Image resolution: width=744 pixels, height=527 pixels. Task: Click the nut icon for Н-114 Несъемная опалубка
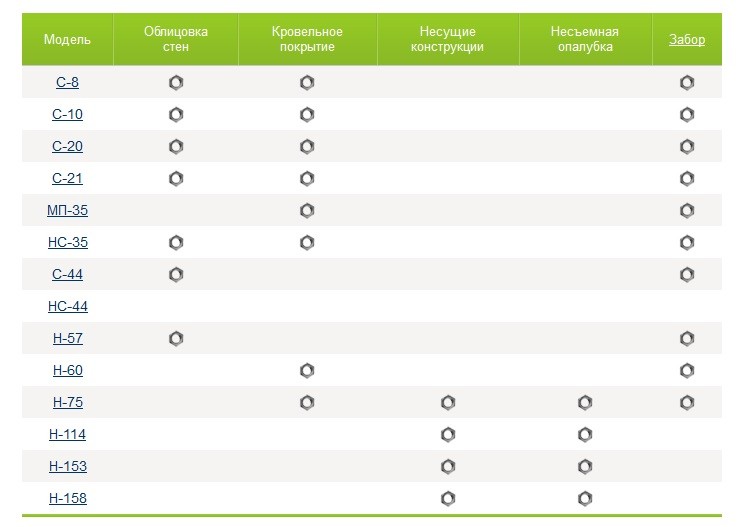(x=585, y=435)
